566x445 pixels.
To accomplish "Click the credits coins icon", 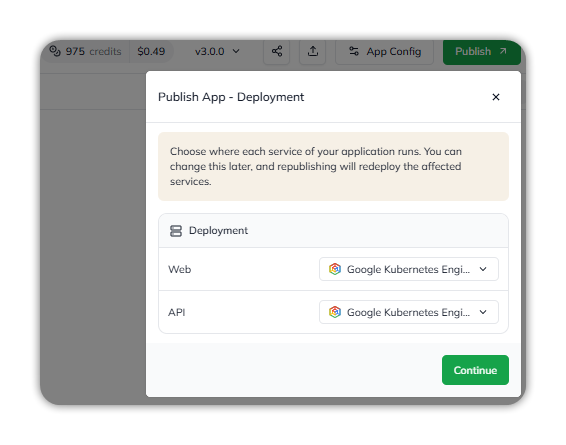I will (x=55, y=51).
